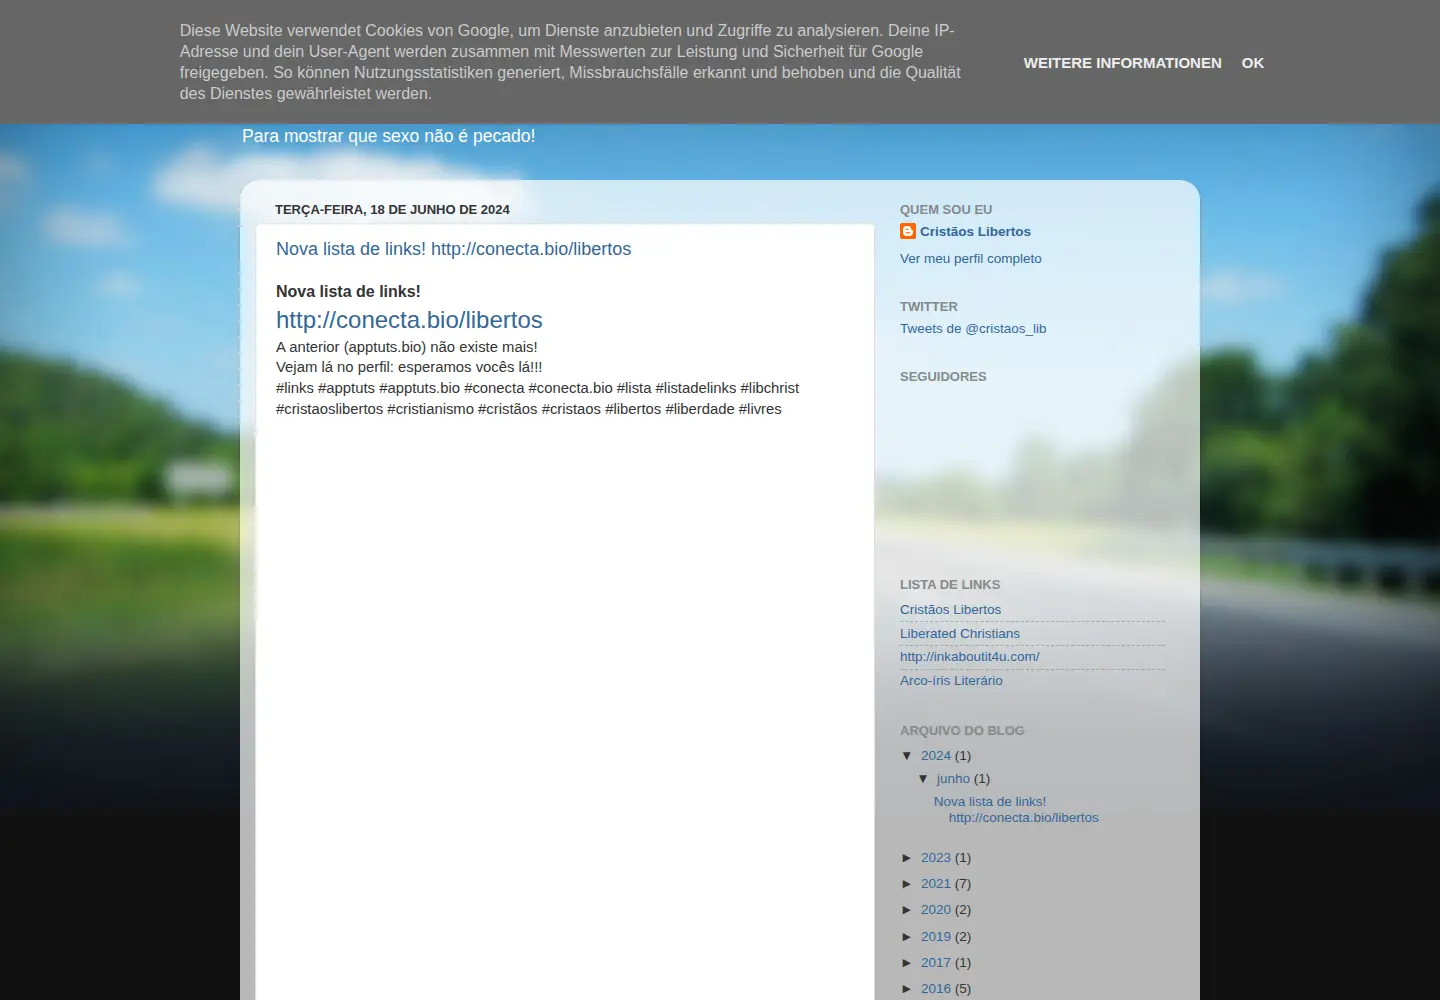
Task: Open Weitere Informationen about cookies
Action: click(x=1122, y=63)
